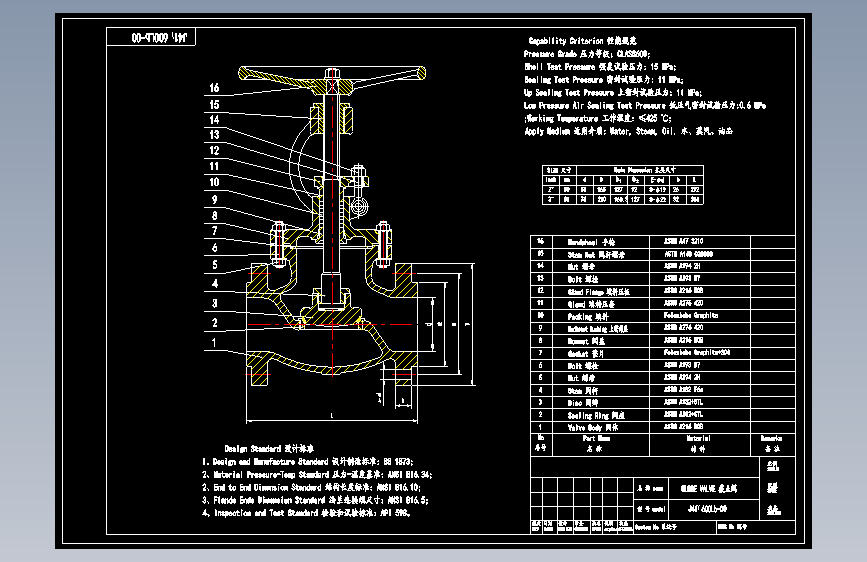Select the 'Gland' part name in row 11
Screen dimensions: 867x562
coord(591,304)
